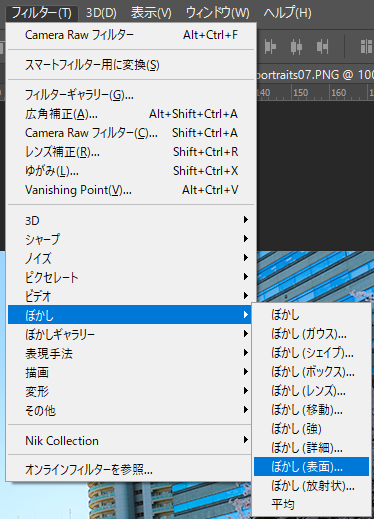This screenshot has width=374, height=519.
Task: Apply plain ぼかし in blur submenu
Action: (x=311, y=314)
